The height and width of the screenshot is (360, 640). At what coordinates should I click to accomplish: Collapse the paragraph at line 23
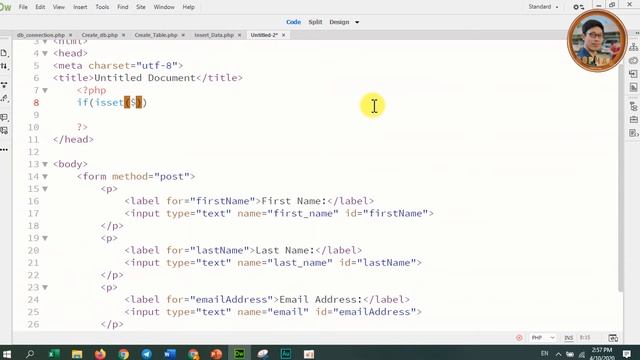click(45, 287)
